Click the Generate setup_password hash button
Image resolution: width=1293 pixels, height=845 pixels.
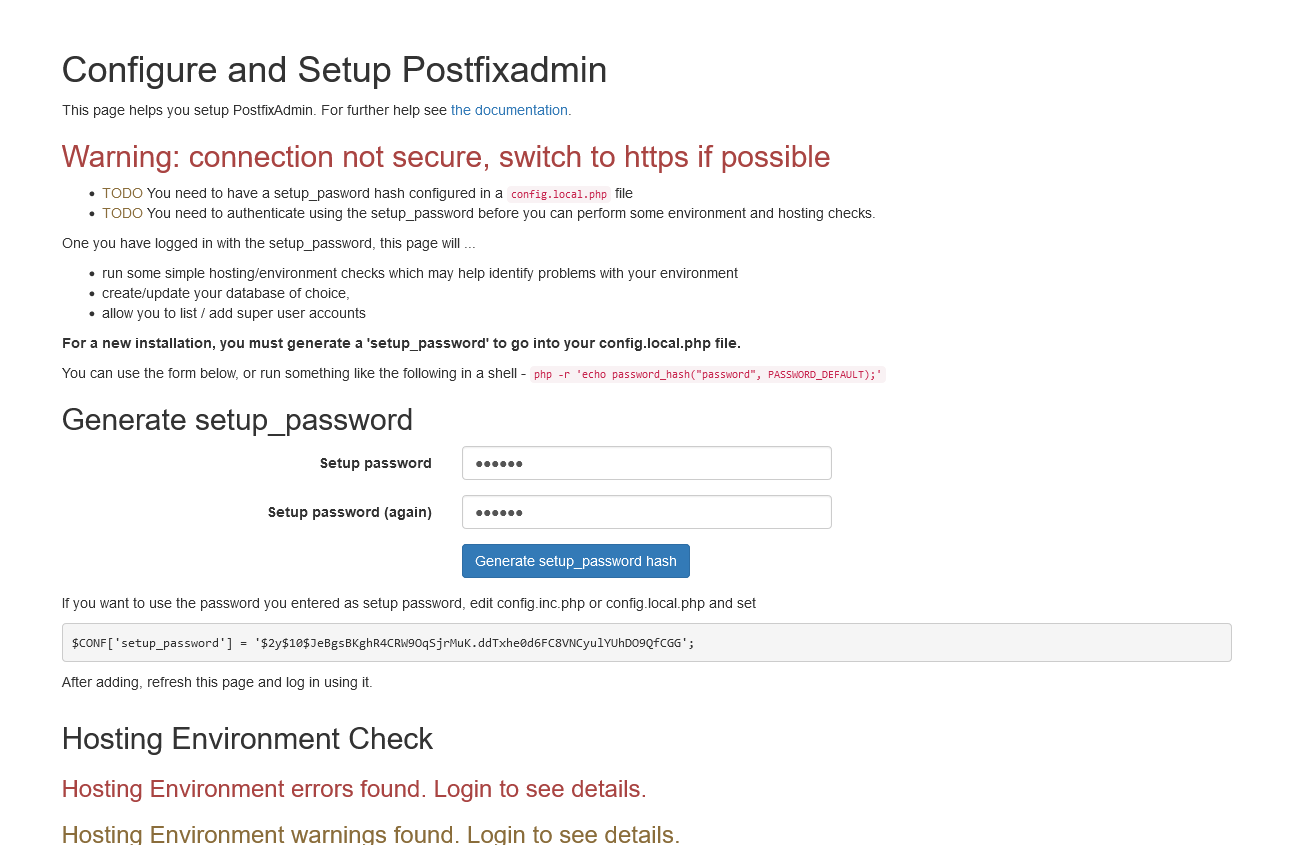[575, 561]
